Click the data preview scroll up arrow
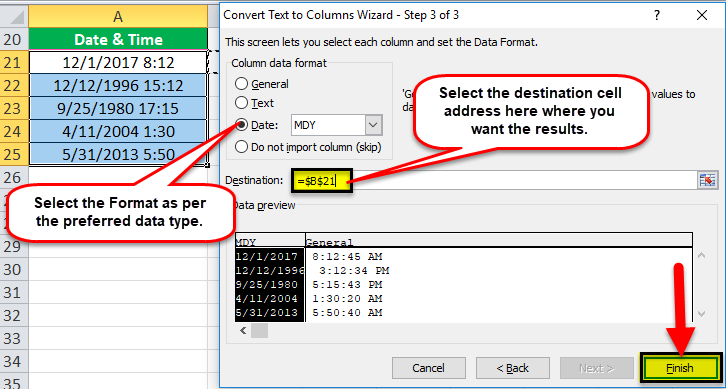The width and height of the screenshot is (726, 389). (701, 255)
